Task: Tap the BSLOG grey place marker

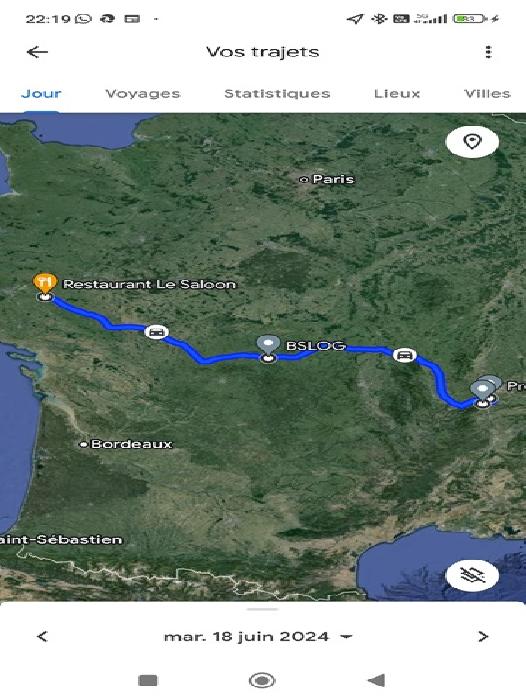Action: (268, 346)
